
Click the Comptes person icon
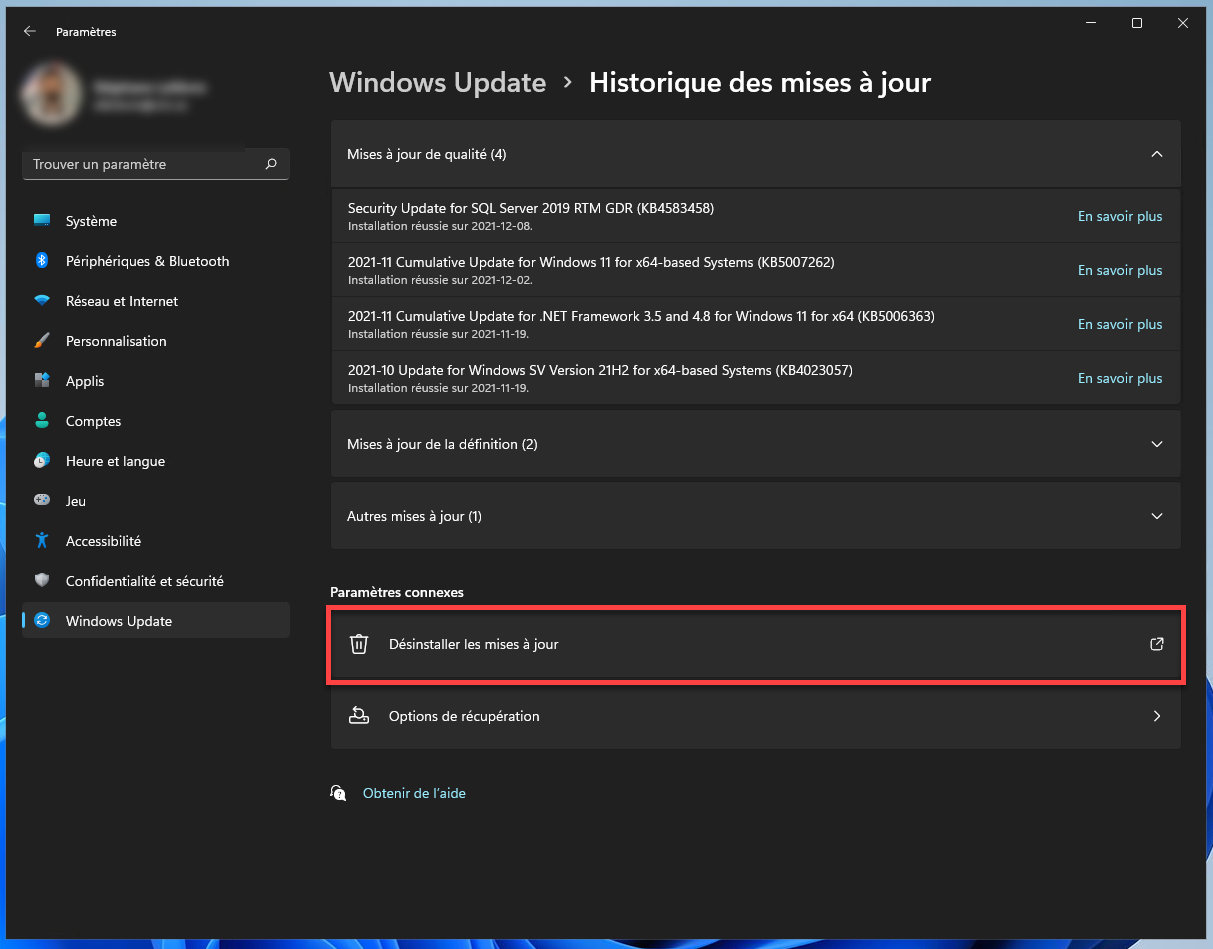(x=42, y=421)
